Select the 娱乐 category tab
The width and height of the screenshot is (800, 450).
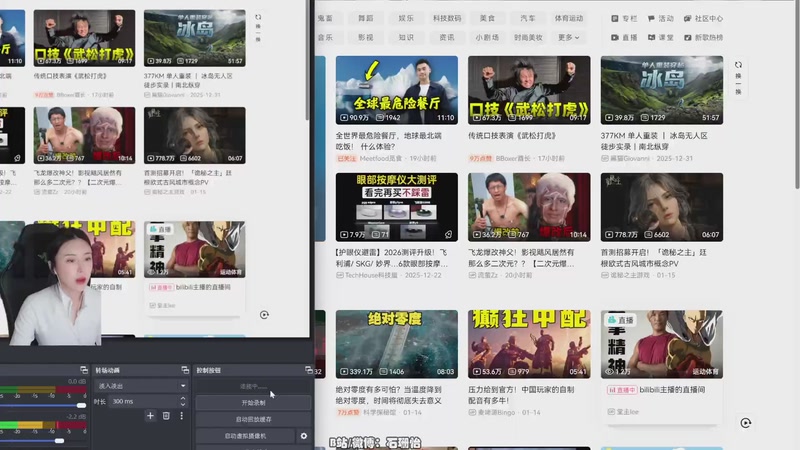[x=406, y=18]
